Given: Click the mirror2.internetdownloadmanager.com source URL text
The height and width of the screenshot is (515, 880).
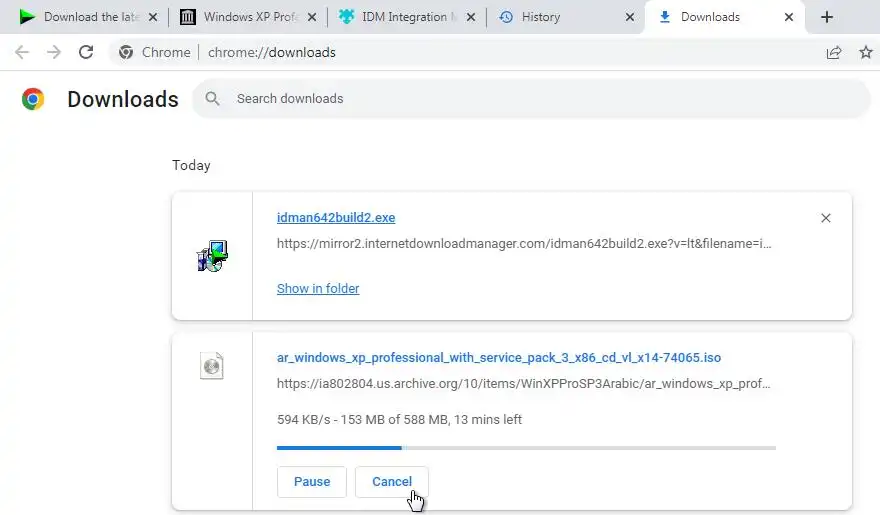Looking at the screenshot, I should tap(524, 243).
